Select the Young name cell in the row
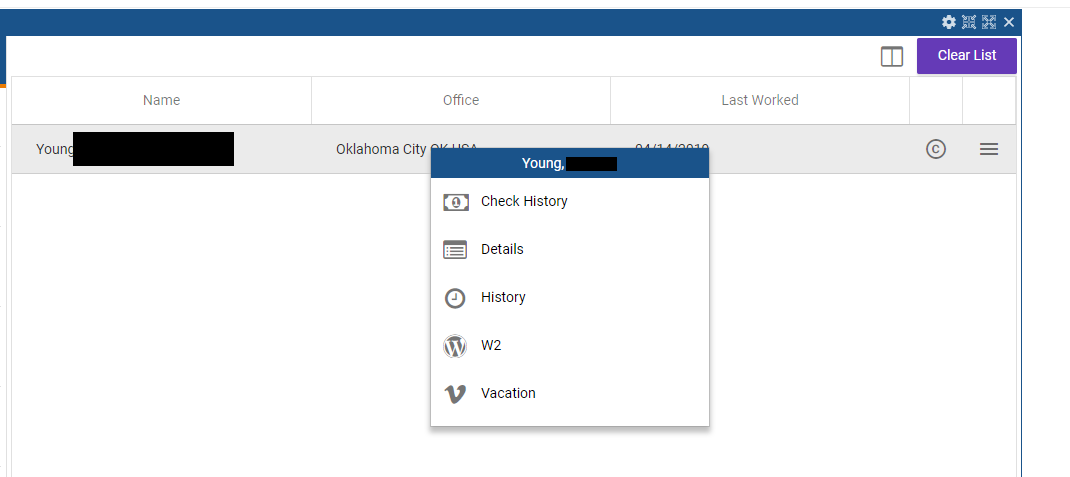Image resolution: width=1070 pixels, height=477 pixels. pos(55,149)
